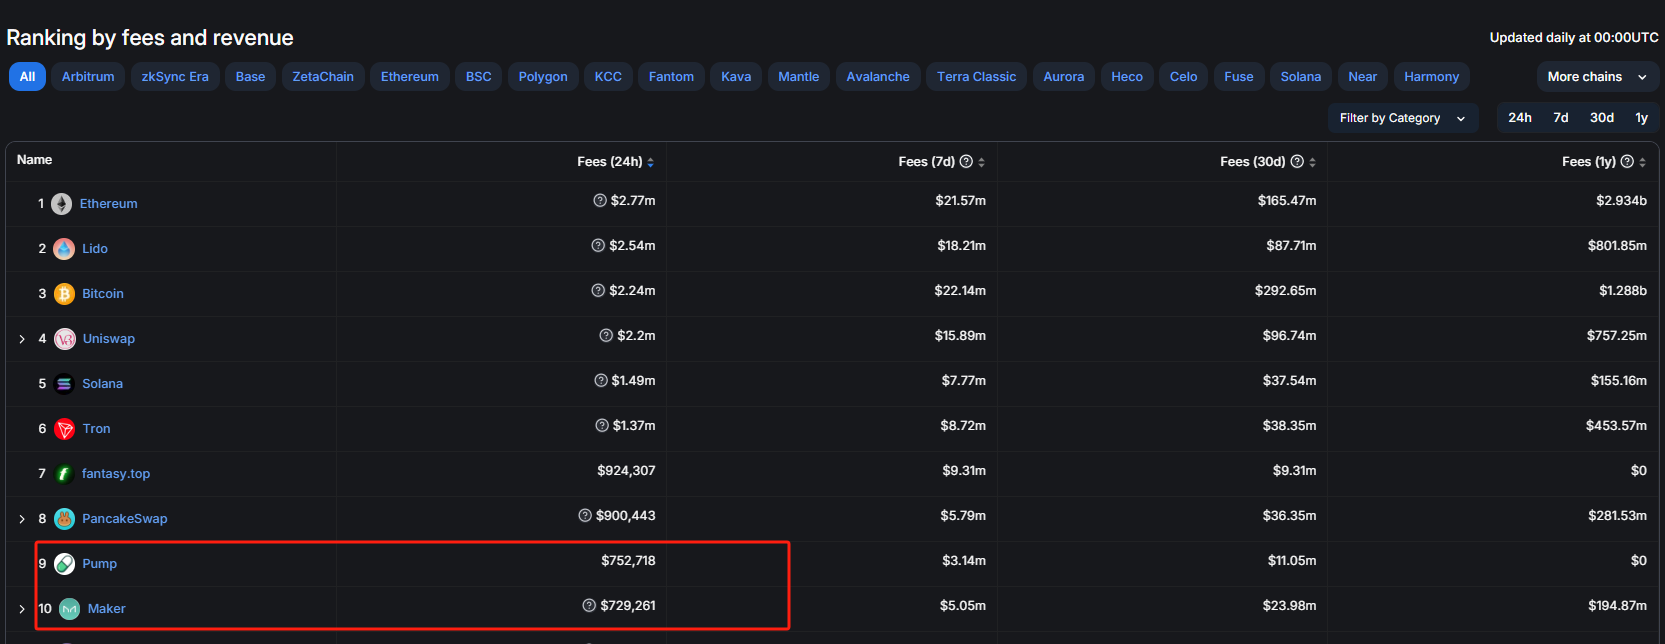The height and width of the screenshot is (644, 1665).
Task: Select the Harmony chain tab
Action: pyautogui.click(x=1431, y=77)
